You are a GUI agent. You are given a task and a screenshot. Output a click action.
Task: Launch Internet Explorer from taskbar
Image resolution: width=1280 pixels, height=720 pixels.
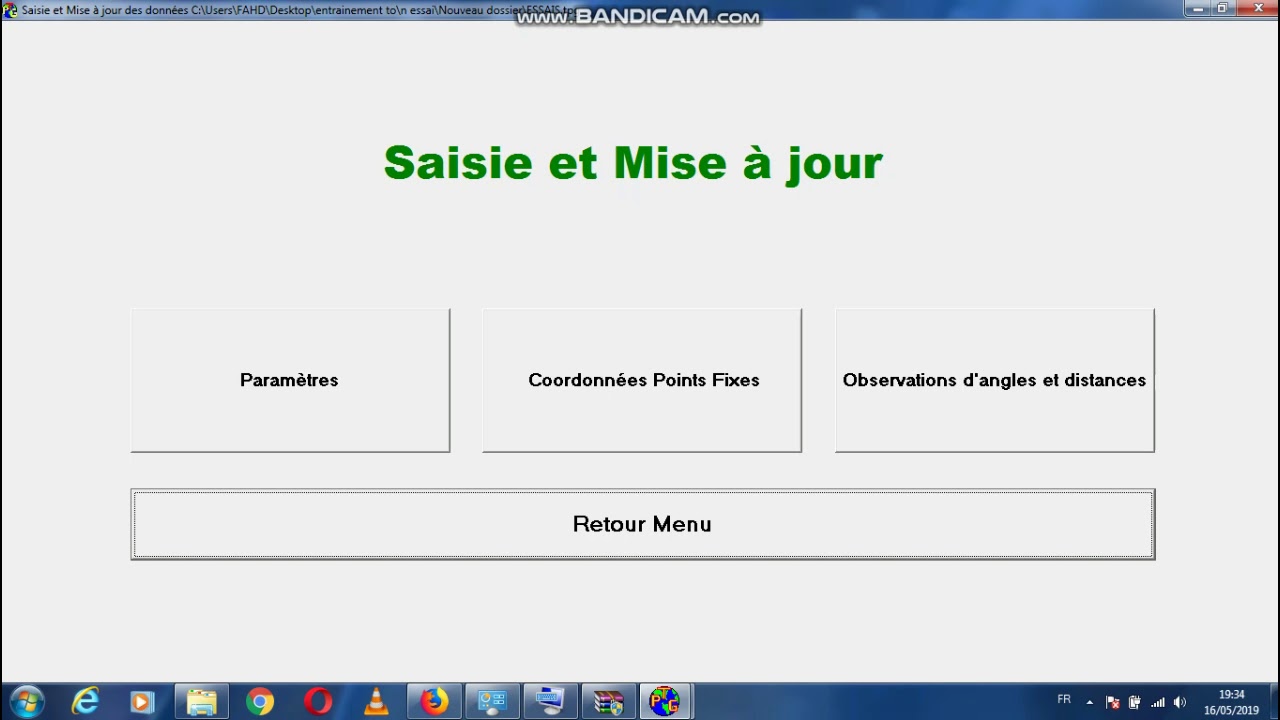[x=85, y=702]
